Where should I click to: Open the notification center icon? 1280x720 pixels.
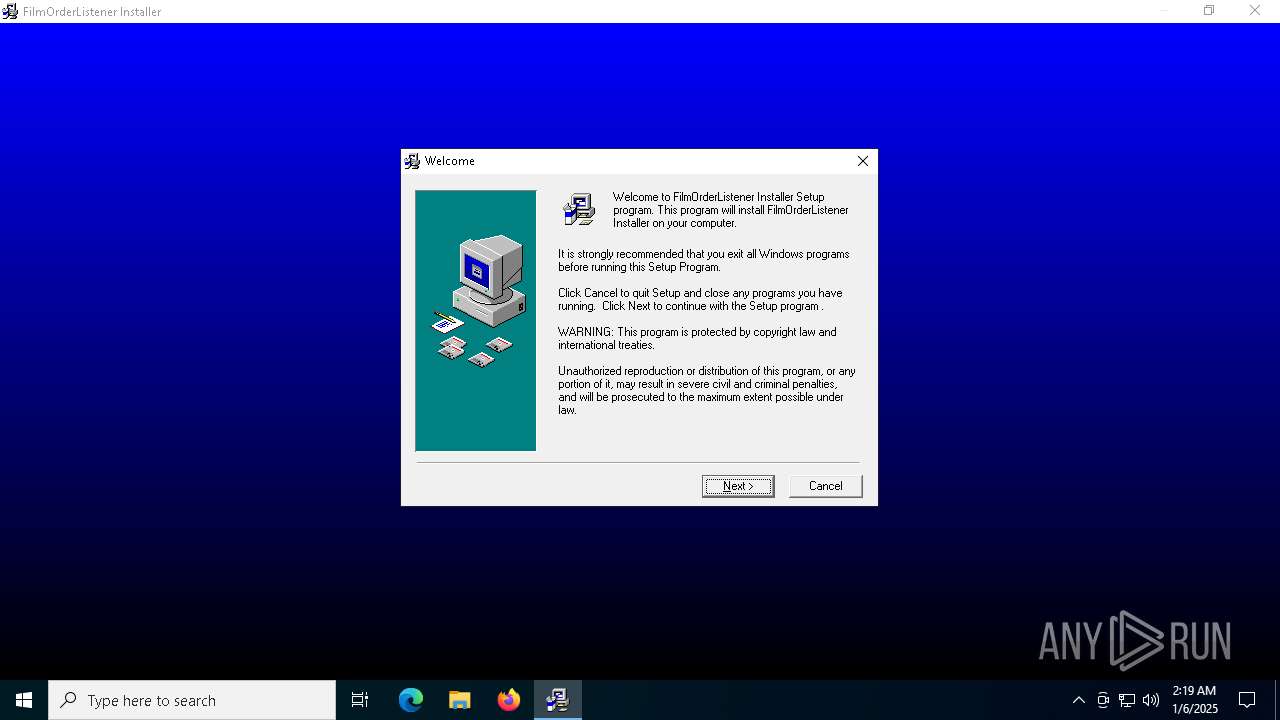tap(1247, 700)
